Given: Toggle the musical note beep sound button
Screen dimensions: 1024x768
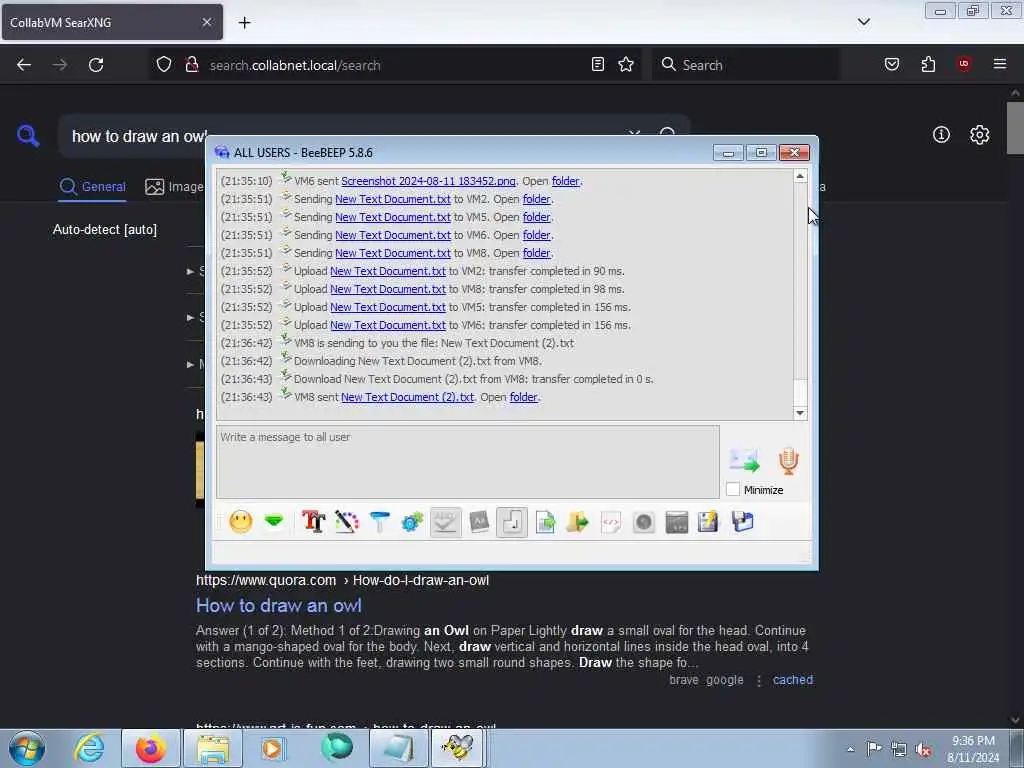Looking at the screenshot, I should [512, 522].
